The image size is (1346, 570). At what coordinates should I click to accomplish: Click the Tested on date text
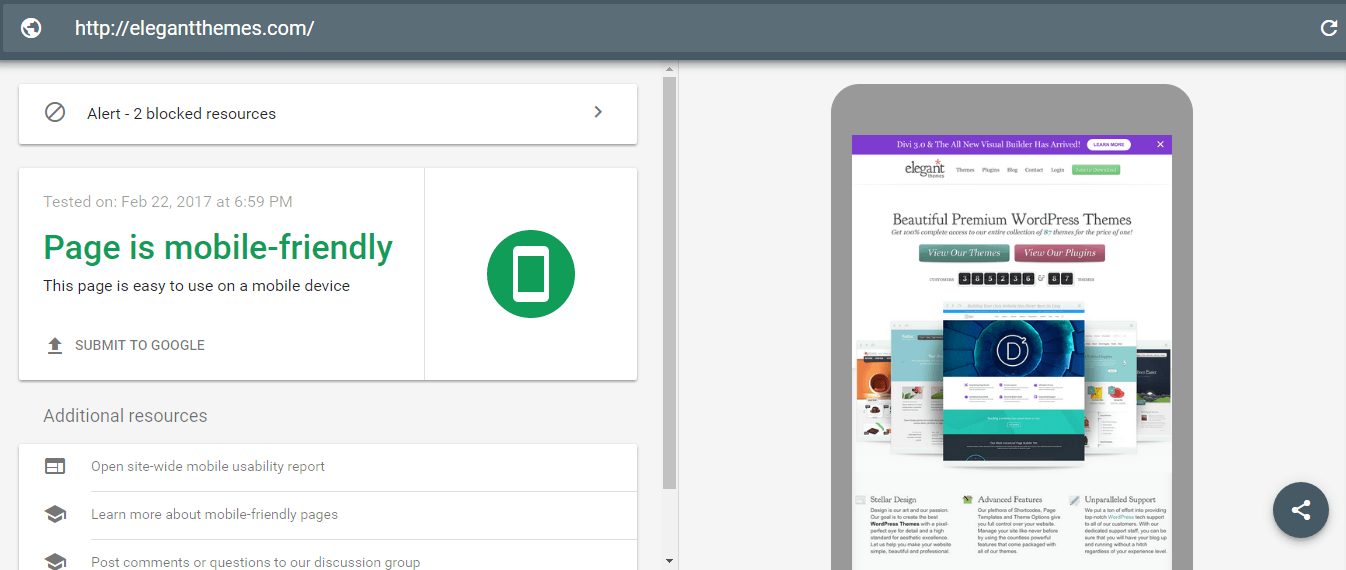point(168,202)
